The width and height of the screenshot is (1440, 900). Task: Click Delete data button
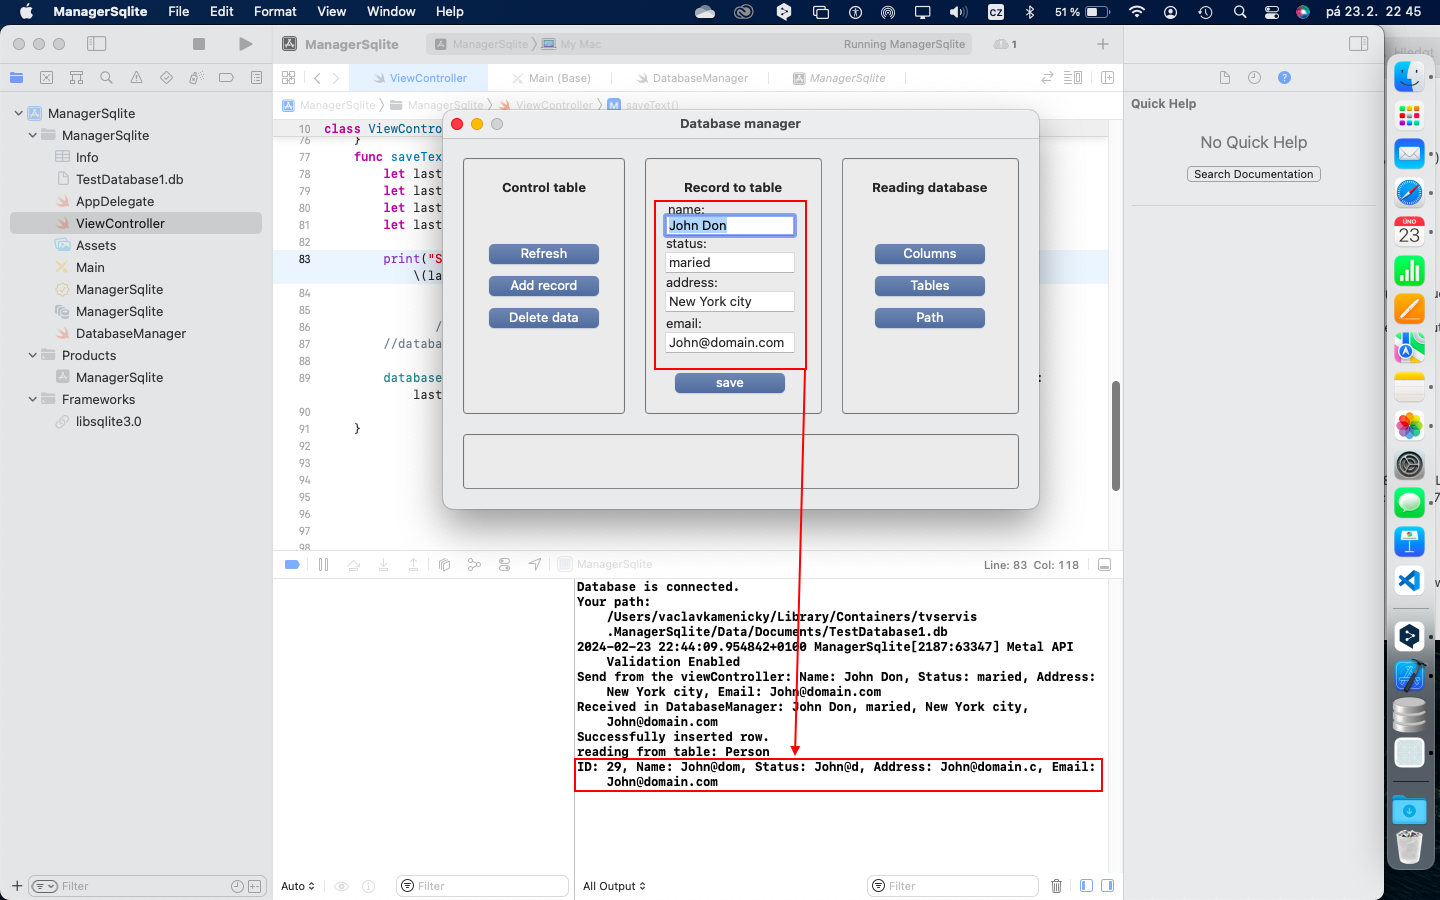coord(544,318)
